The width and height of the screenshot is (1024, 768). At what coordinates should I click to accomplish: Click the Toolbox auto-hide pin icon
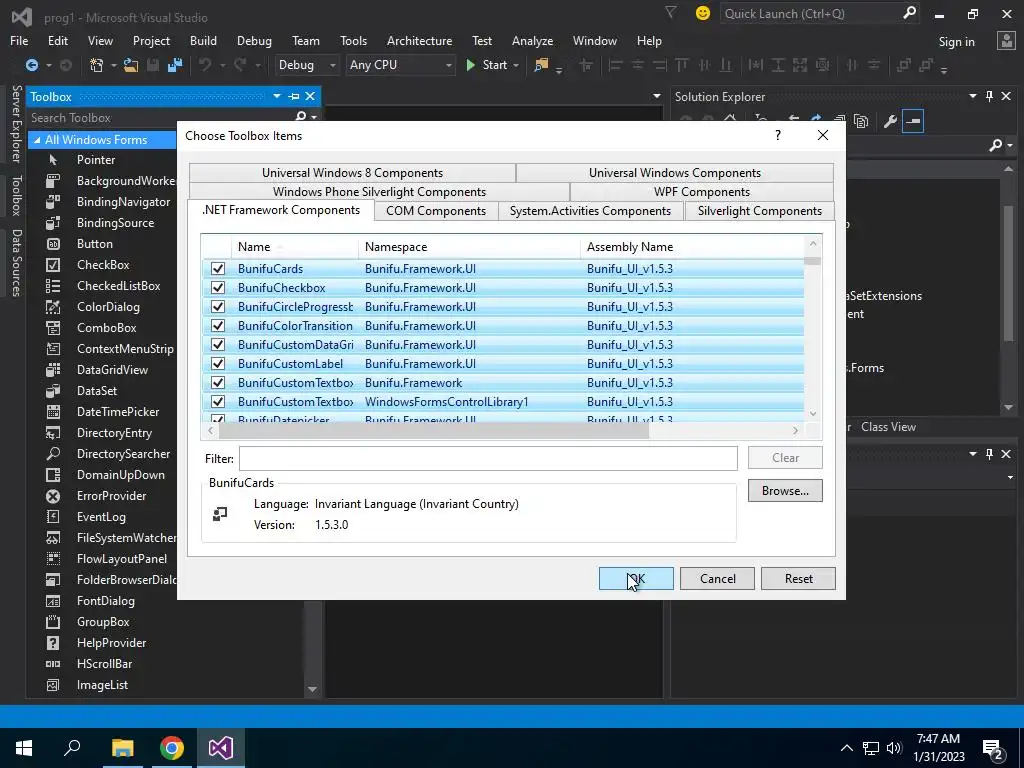point(294,96)
